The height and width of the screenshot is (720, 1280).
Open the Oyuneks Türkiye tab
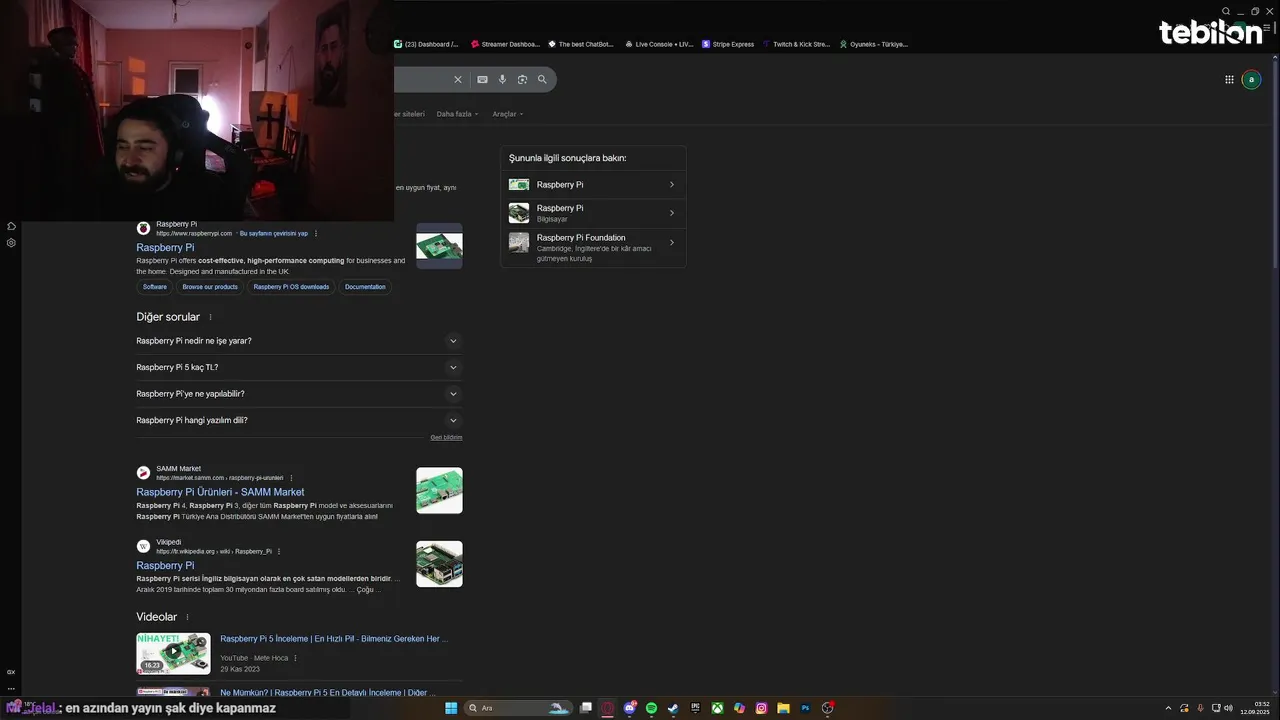(874, 44)
